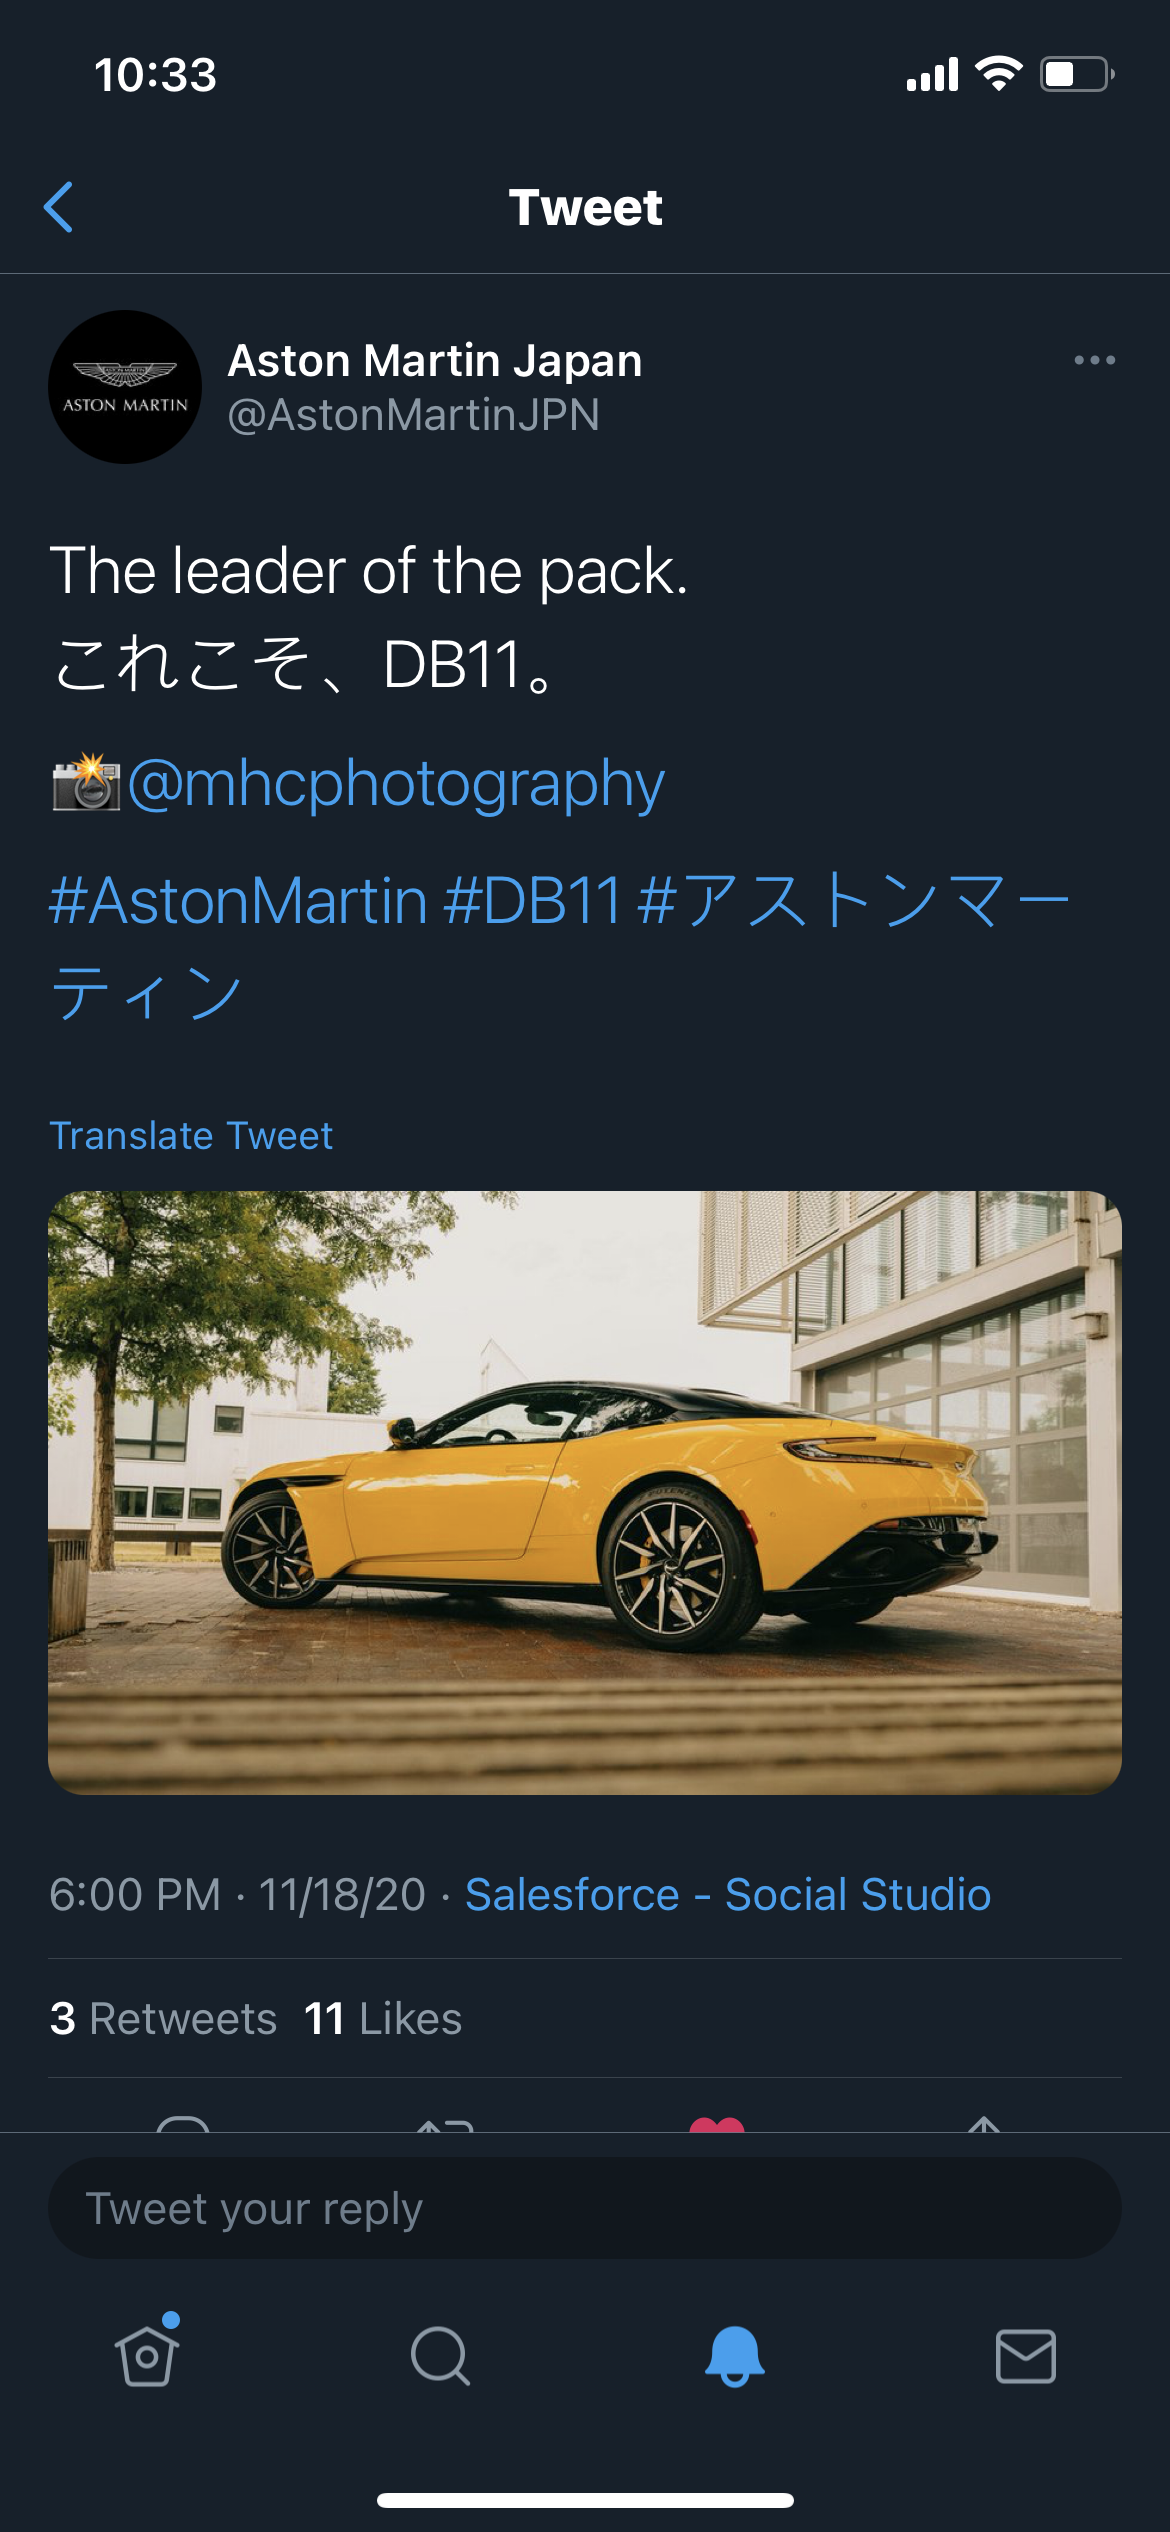Click Translate Tweet
The image size is (1170, 2532).
pyautogui.click(x=191, y=1136)
